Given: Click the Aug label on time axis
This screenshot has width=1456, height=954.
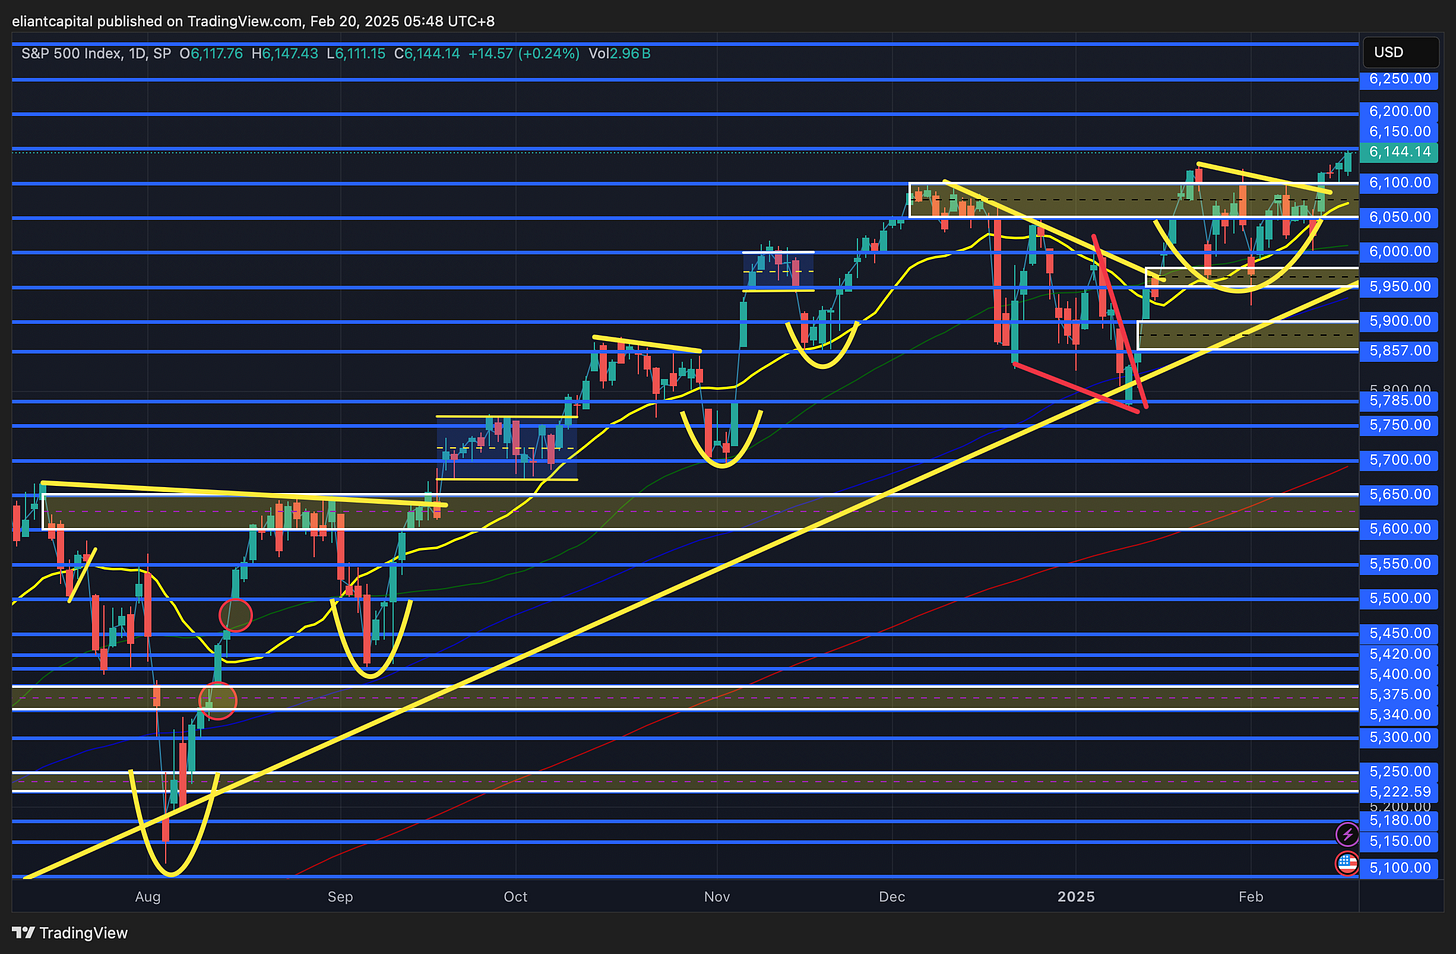Looking at the screenshot, I should click(x=148, y=896).
